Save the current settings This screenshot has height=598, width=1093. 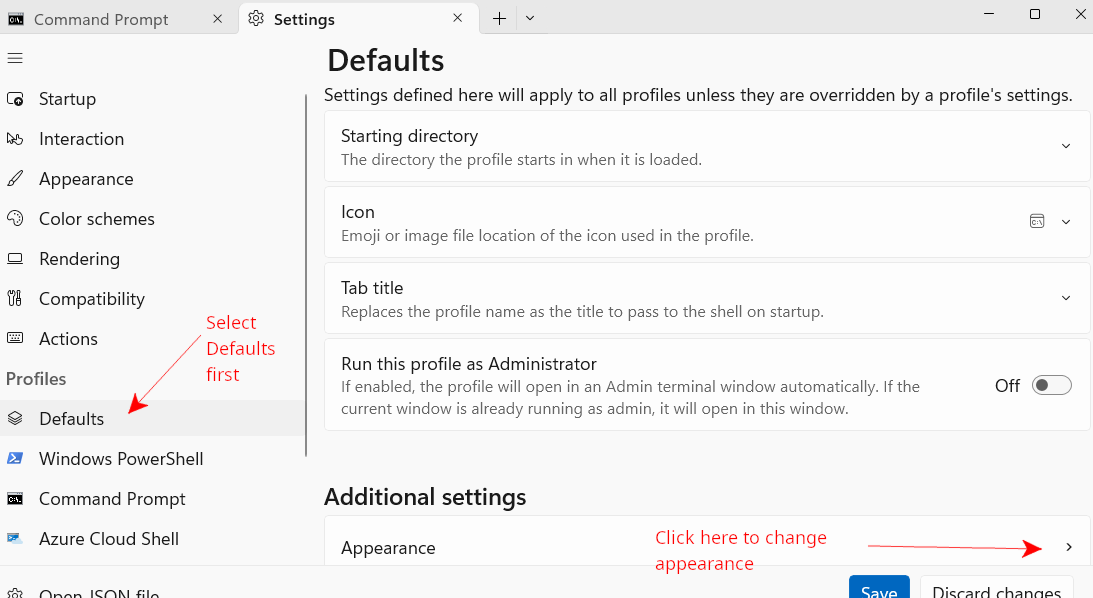[878, 590]
